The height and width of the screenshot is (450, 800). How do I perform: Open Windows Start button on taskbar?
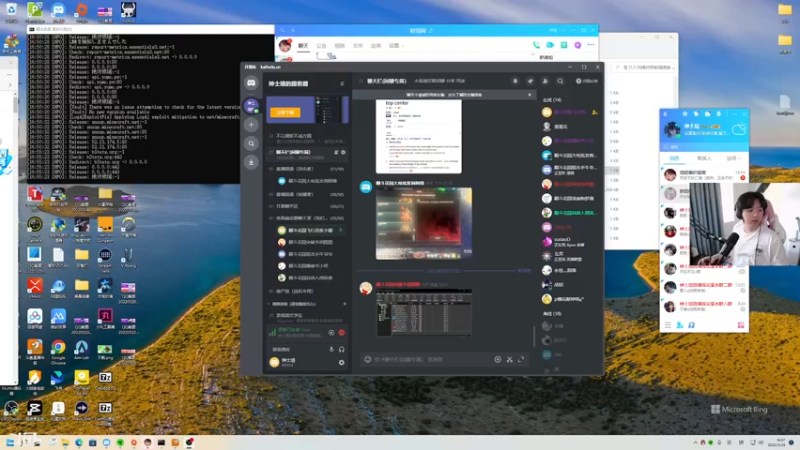point(10,442)
